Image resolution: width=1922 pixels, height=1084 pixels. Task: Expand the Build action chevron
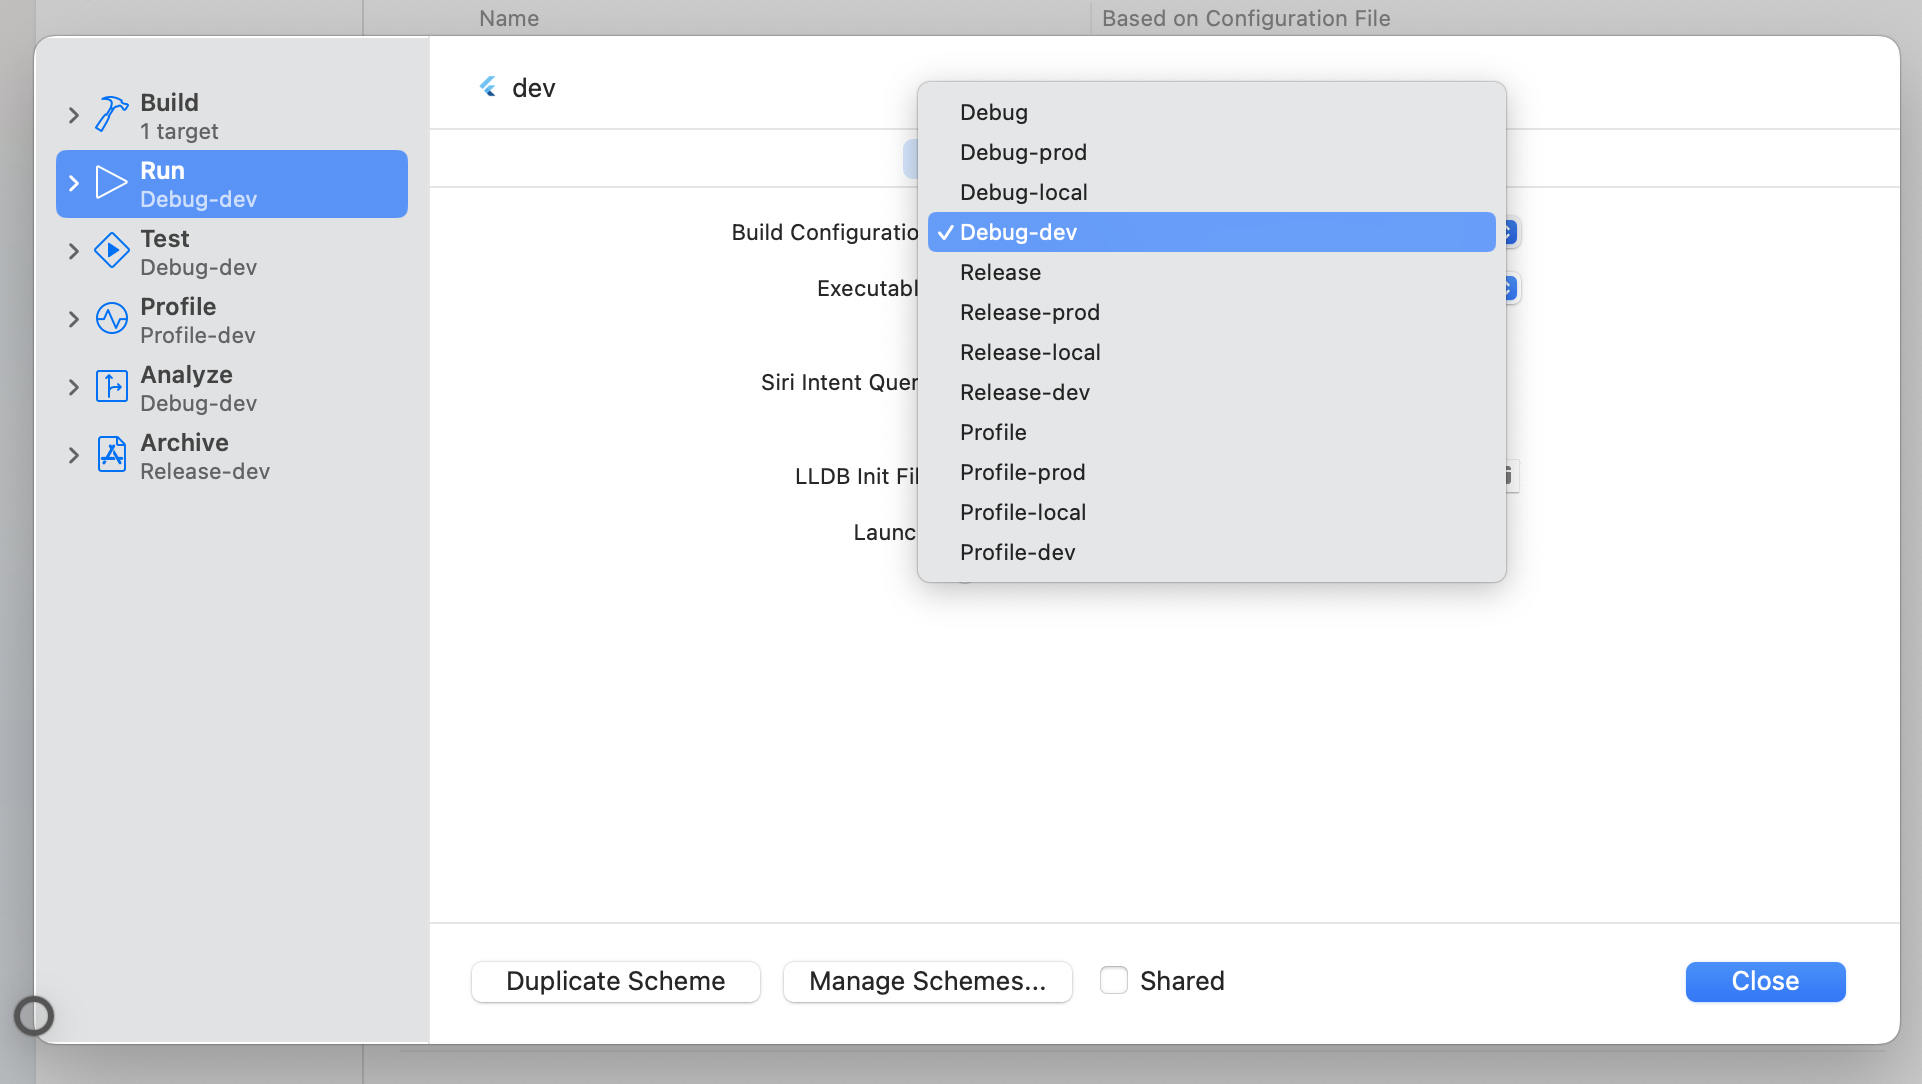(73, 115)
